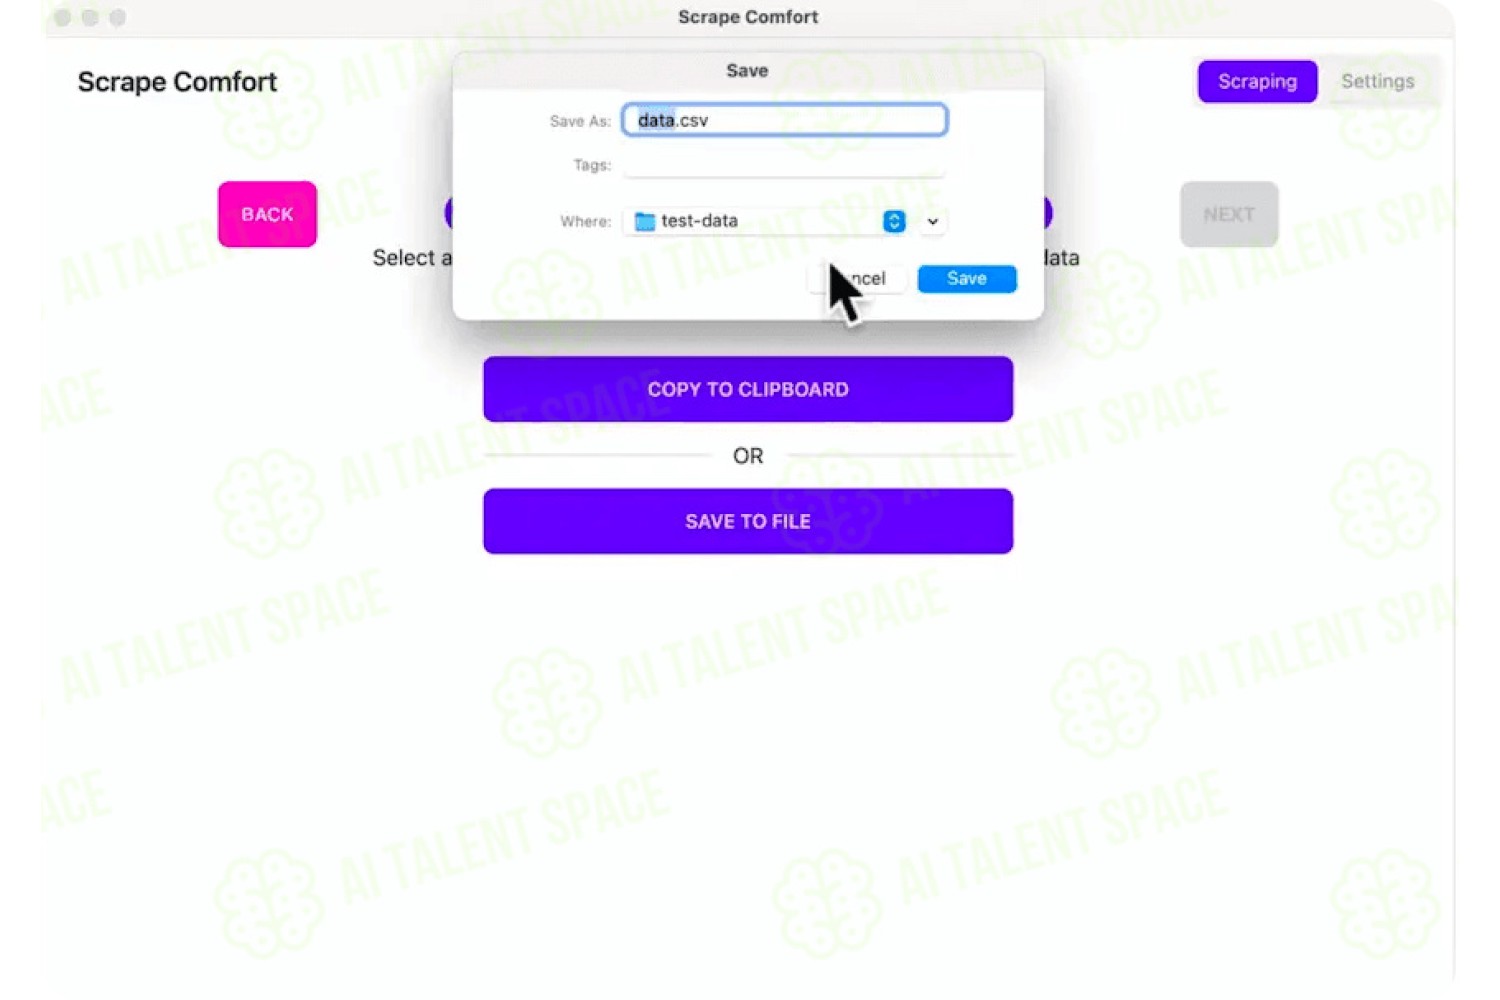Click SAVE TO FILE button
Image resolution: width=1500 pixels, height=1000 pixels.
[x=748, y=521]
